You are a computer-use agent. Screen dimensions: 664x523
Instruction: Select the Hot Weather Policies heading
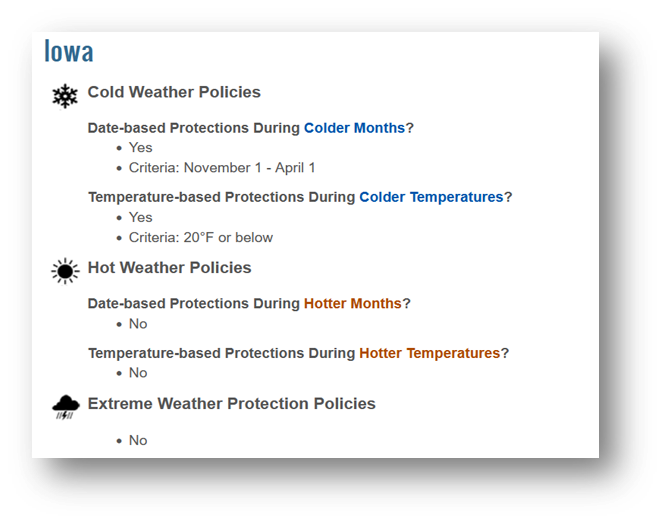point(169,268)
